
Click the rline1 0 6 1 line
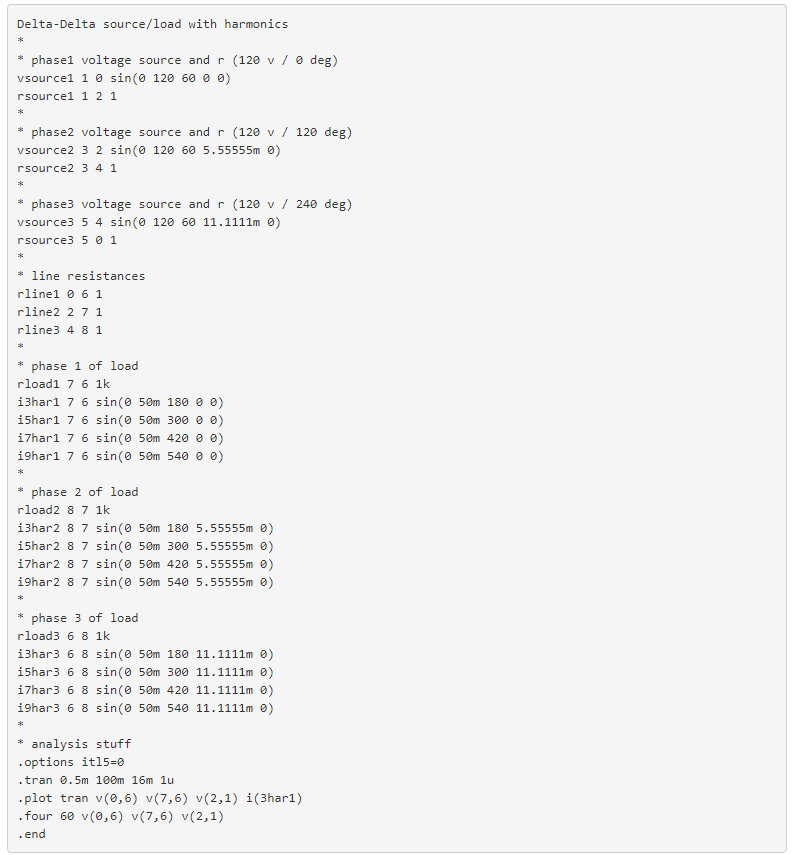[60, 294]
